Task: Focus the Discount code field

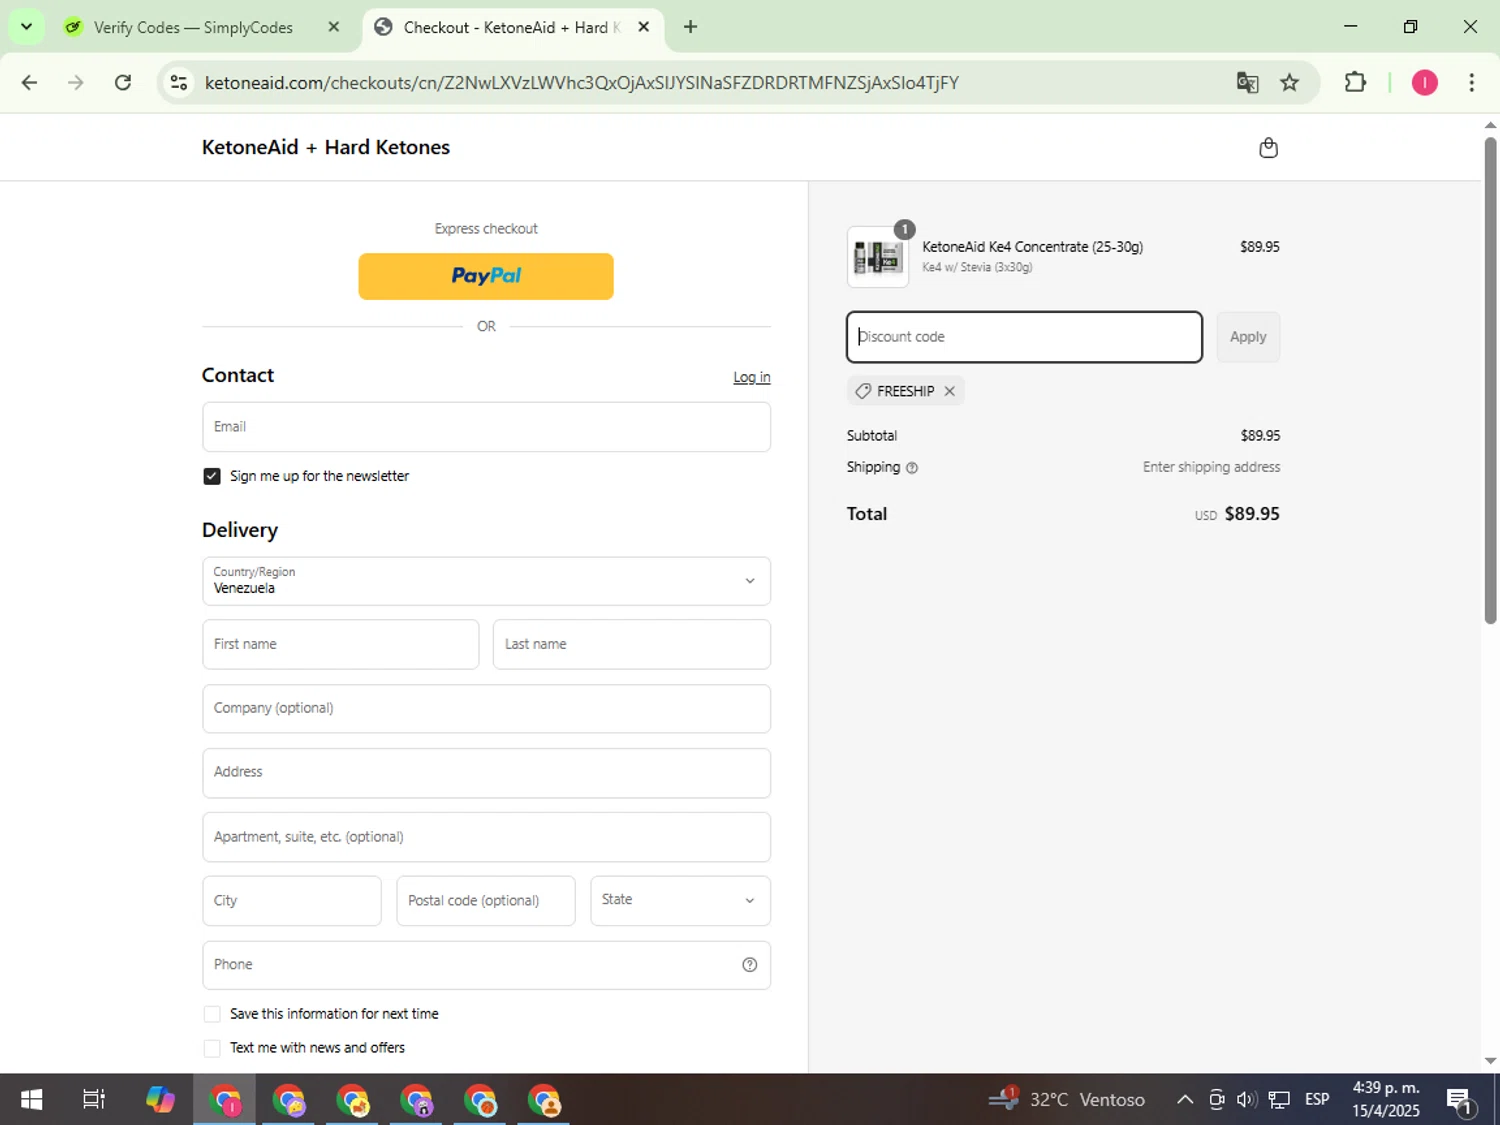Action: pos(1024,337)
